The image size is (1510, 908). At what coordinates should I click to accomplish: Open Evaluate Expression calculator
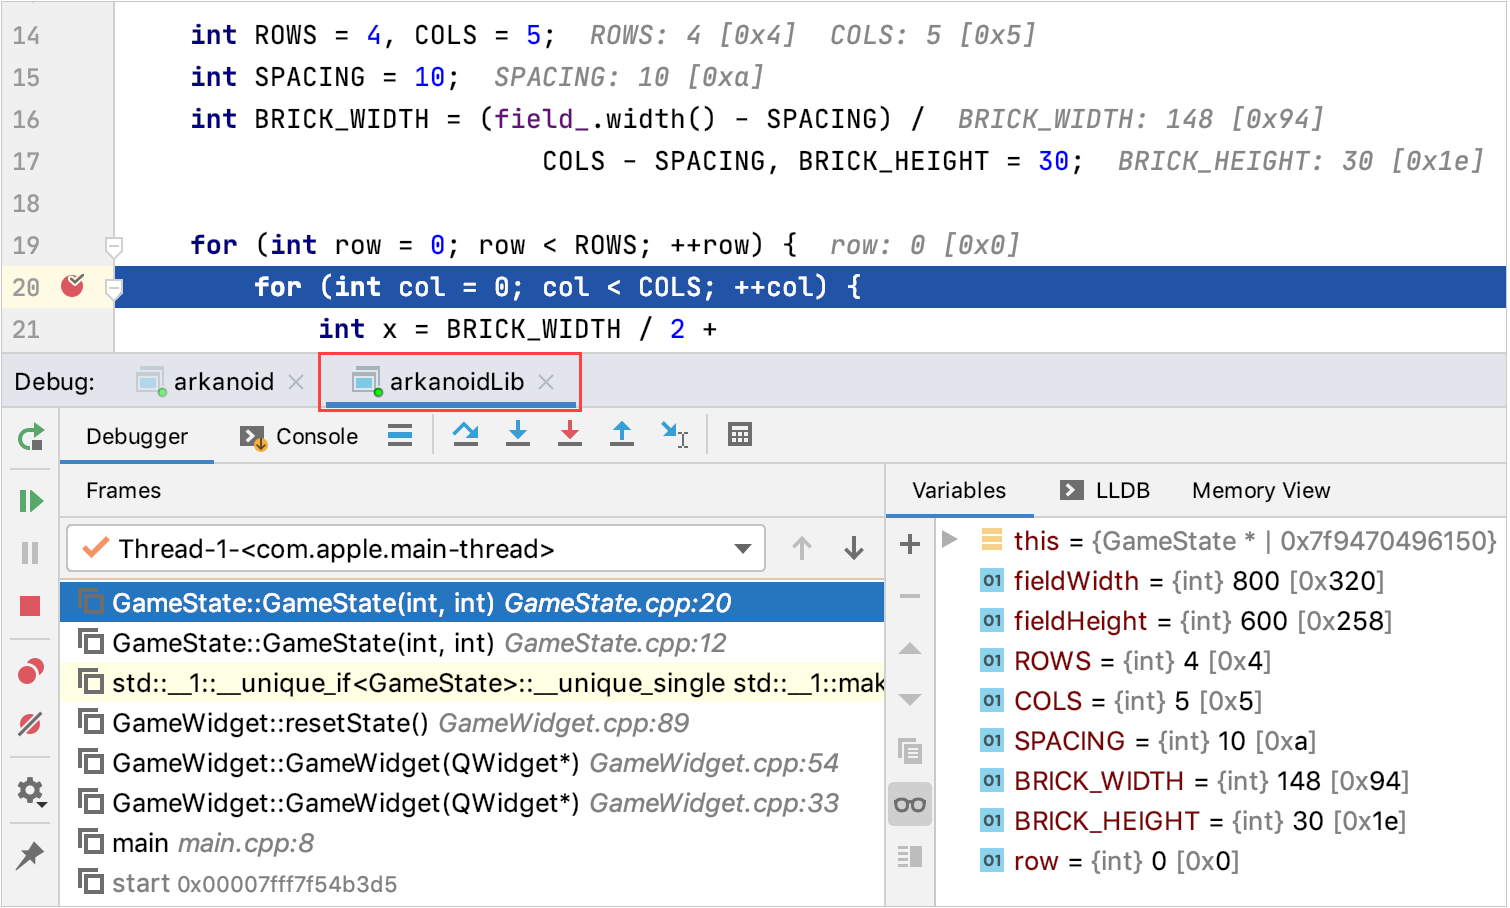[740, 434]
